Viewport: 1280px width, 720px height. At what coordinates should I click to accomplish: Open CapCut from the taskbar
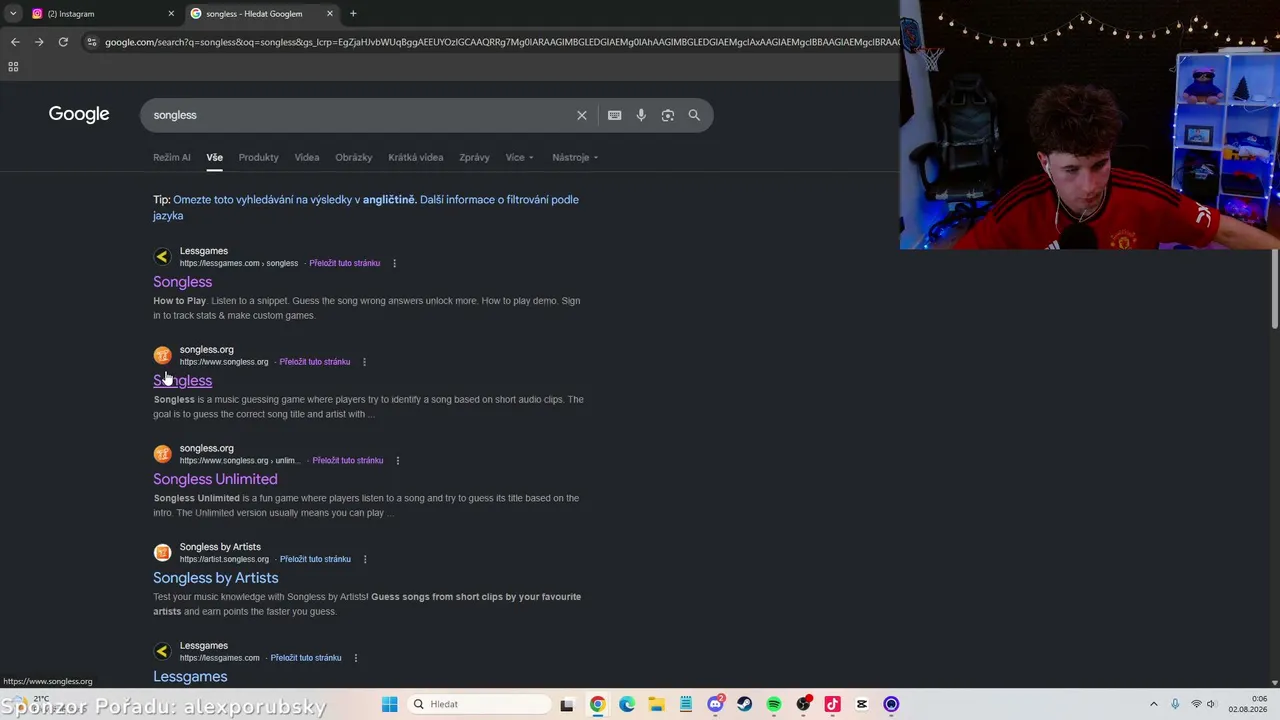tap(862, 704)
